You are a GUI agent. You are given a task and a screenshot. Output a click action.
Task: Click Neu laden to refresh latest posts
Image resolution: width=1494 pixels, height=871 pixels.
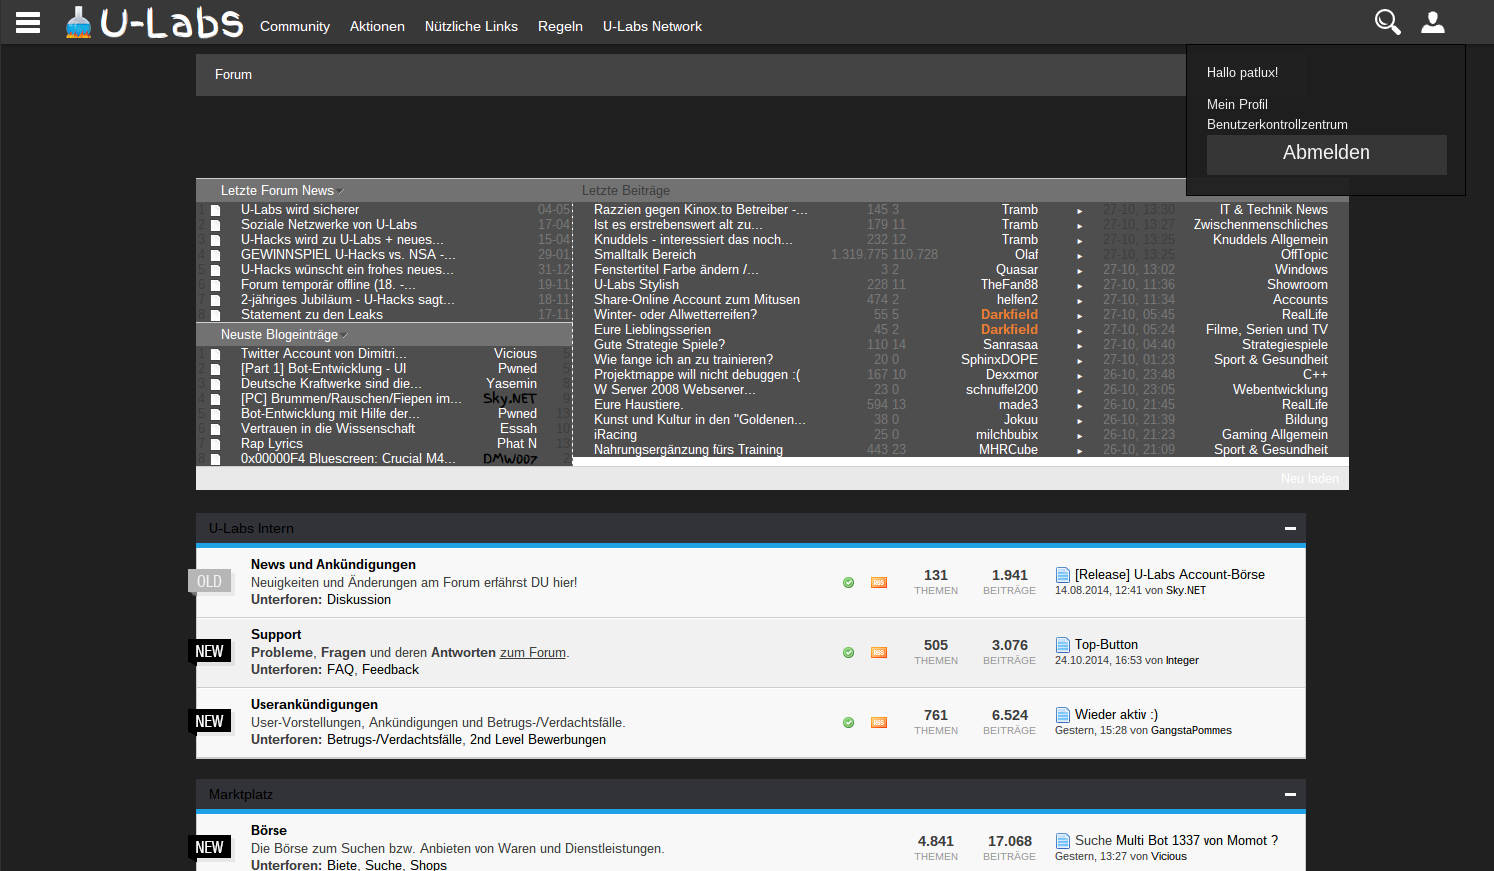click(1309, 478)
